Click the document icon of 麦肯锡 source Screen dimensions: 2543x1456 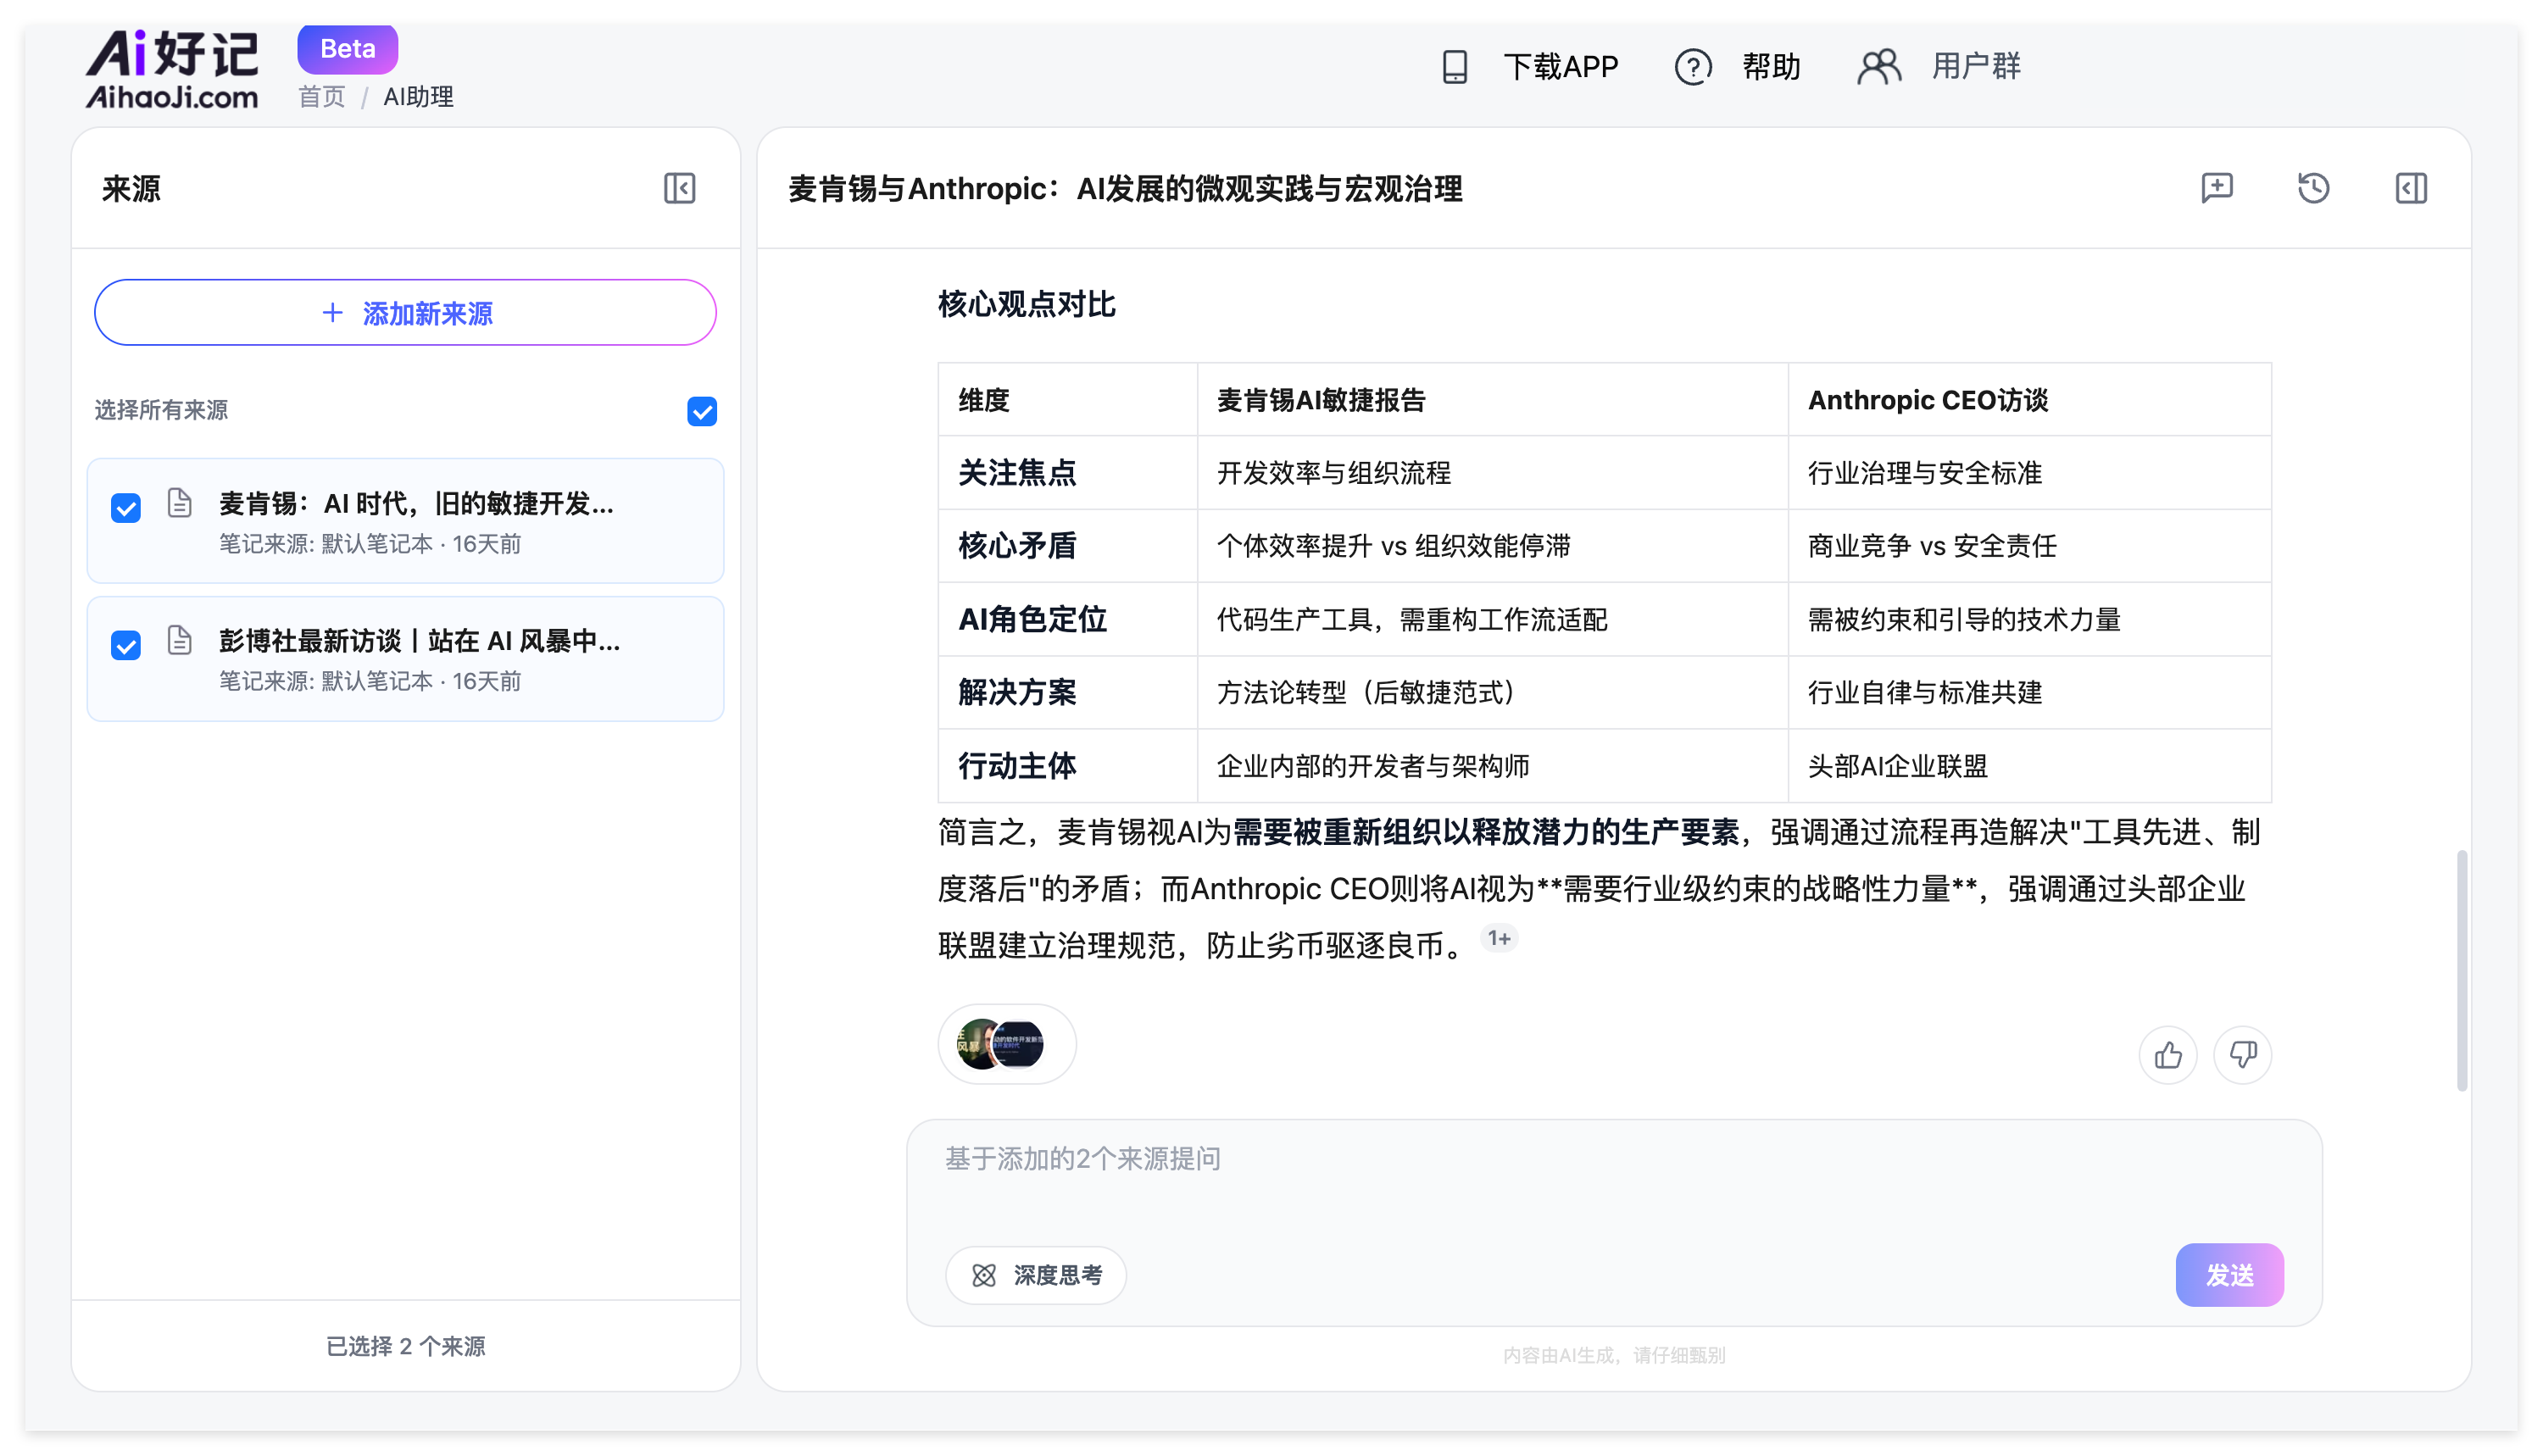click(179, 502)
